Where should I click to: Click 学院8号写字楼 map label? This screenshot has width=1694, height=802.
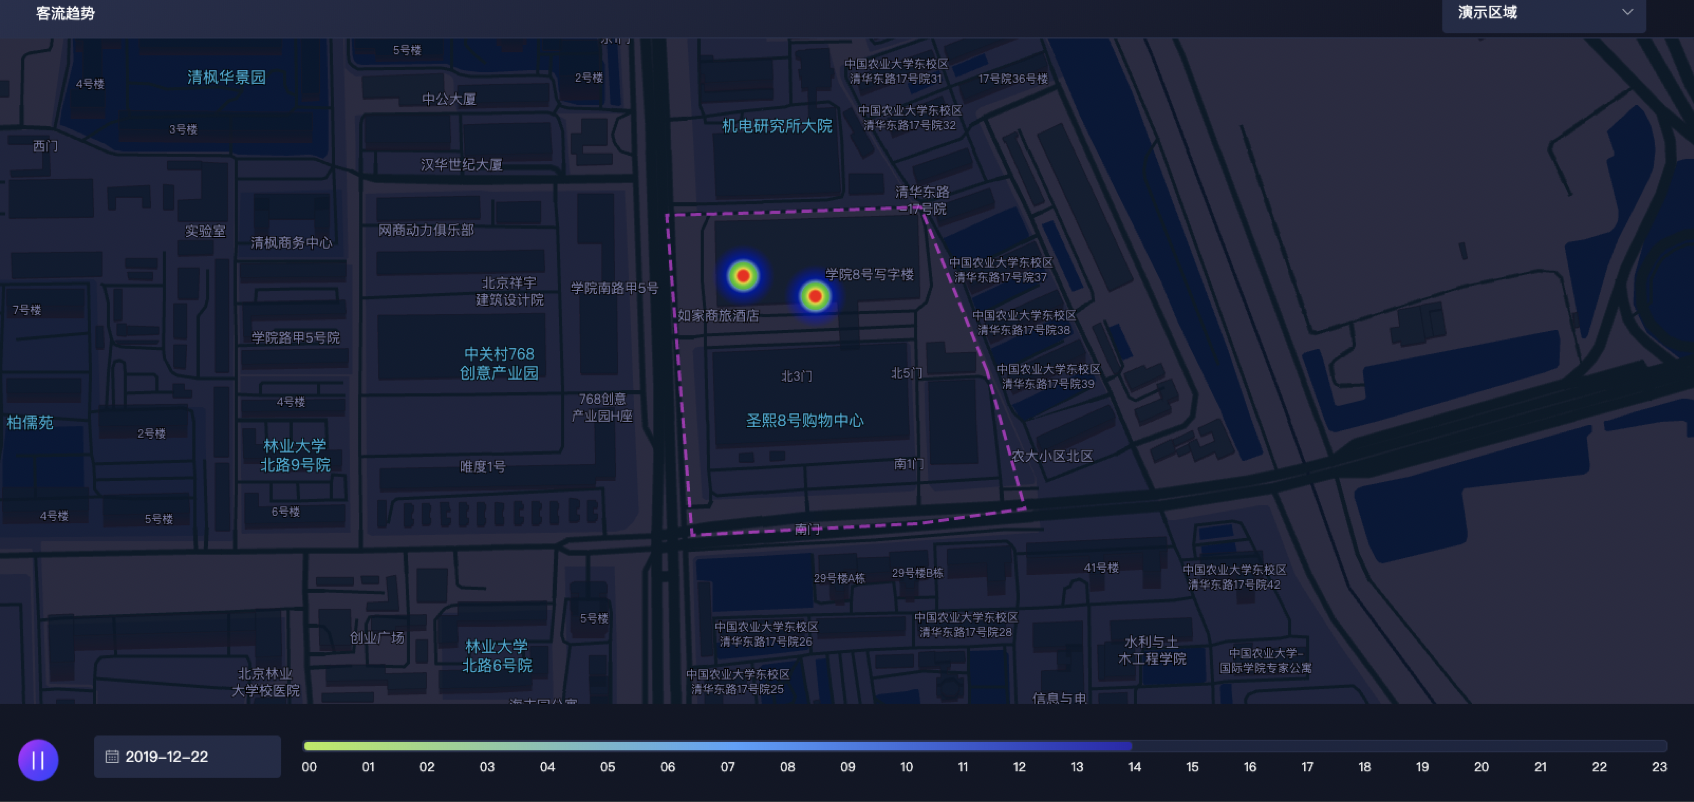[x=869, y=274]
